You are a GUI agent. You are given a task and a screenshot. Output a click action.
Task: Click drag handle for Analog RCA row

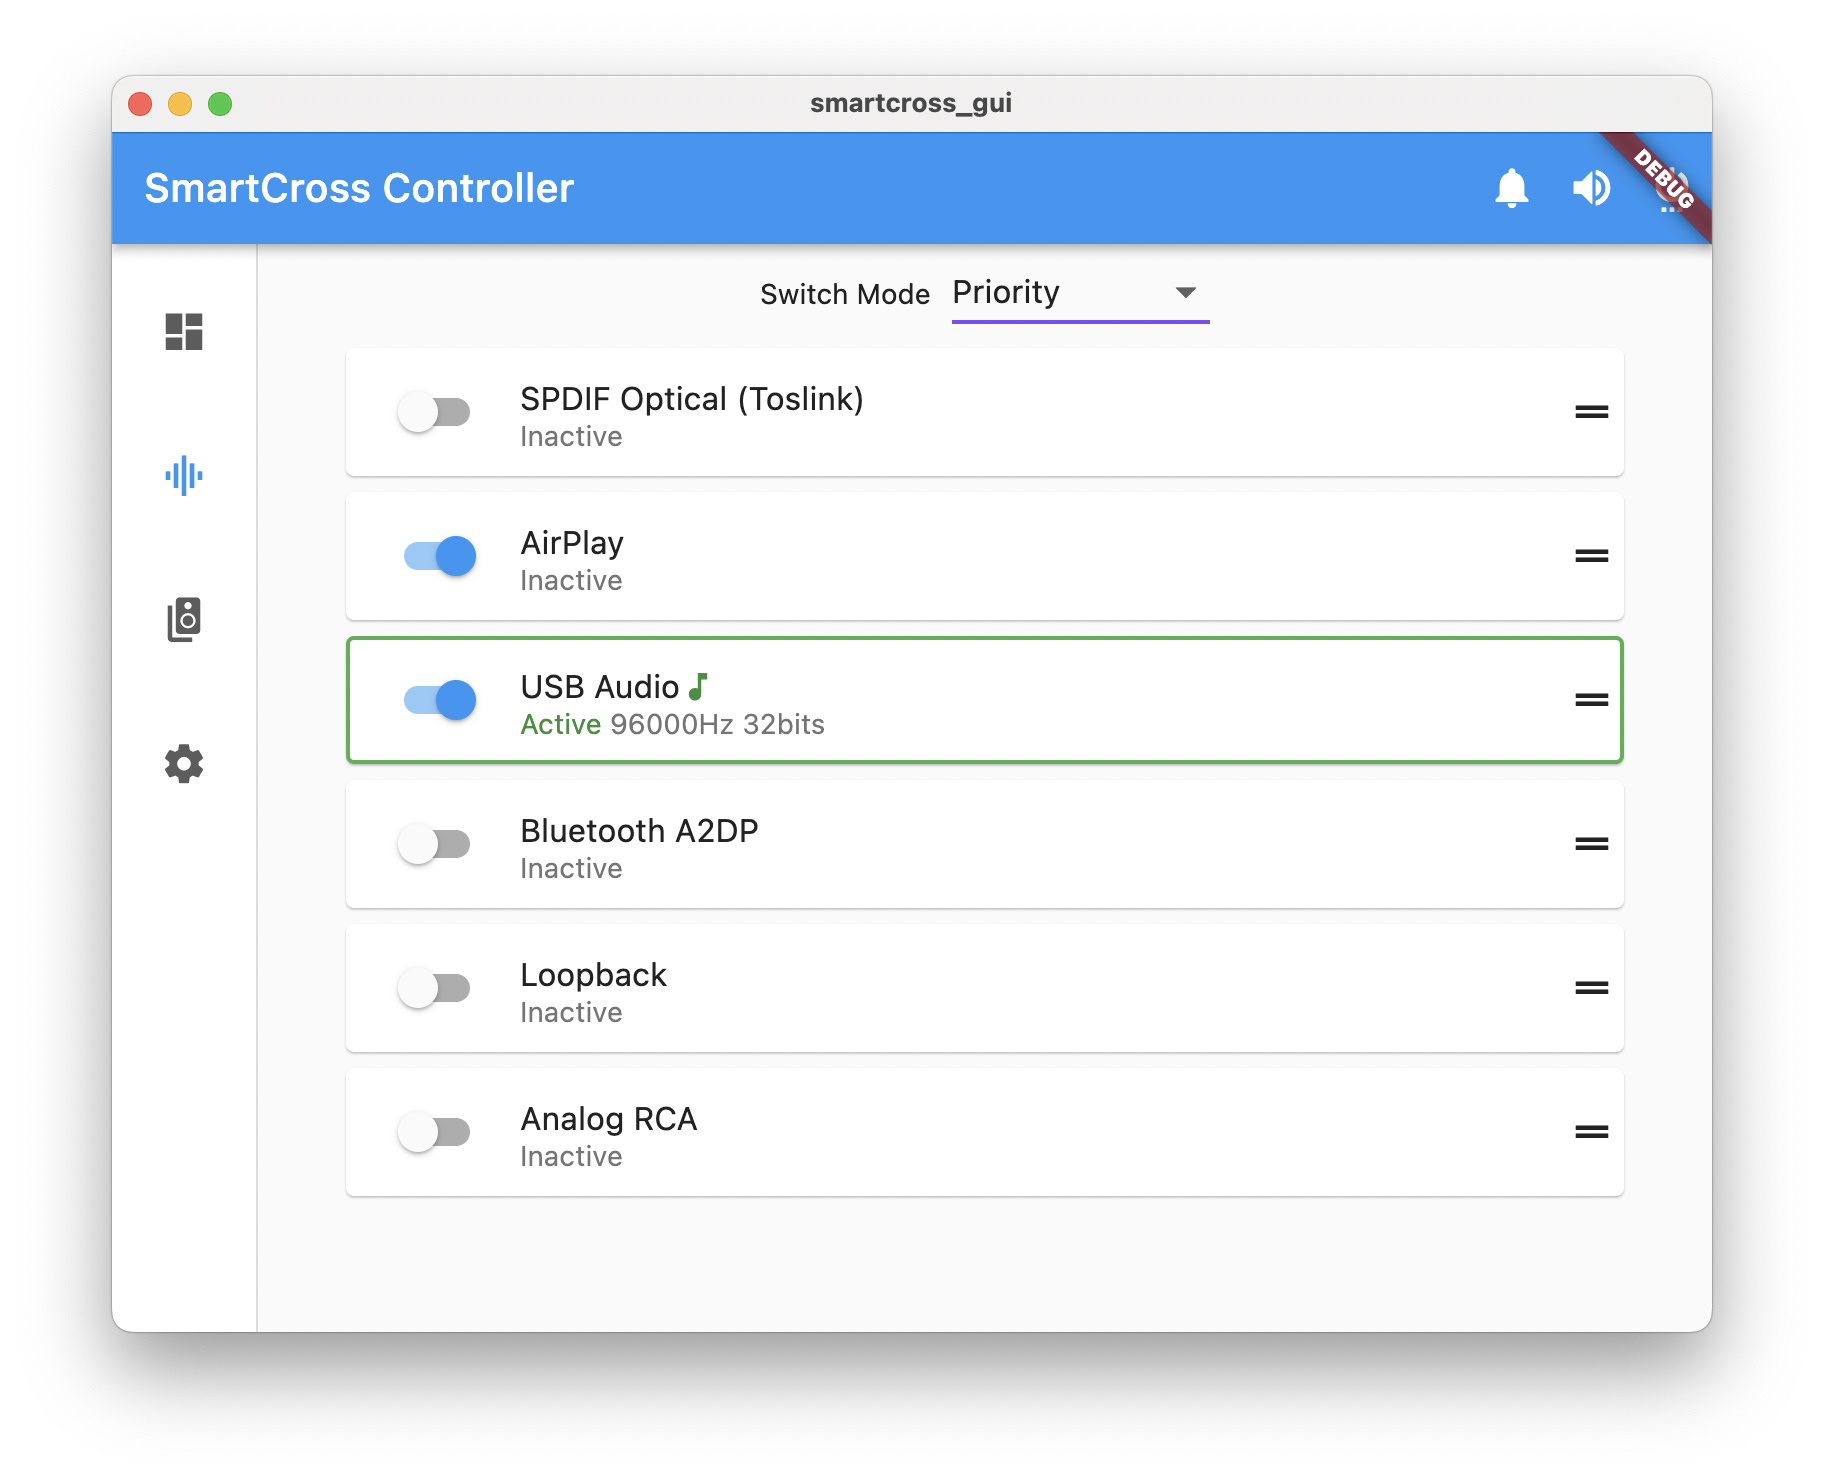point(1592,1132)
